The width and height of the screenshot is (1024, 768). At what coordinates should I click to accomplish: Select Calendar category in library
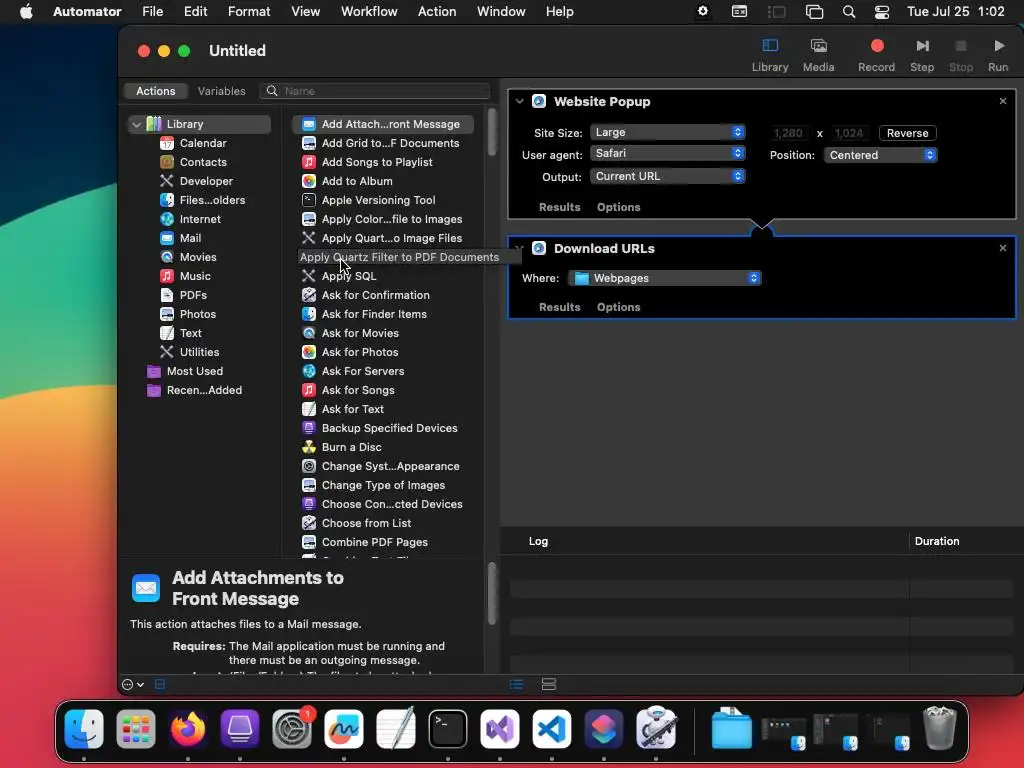(202, 143)
